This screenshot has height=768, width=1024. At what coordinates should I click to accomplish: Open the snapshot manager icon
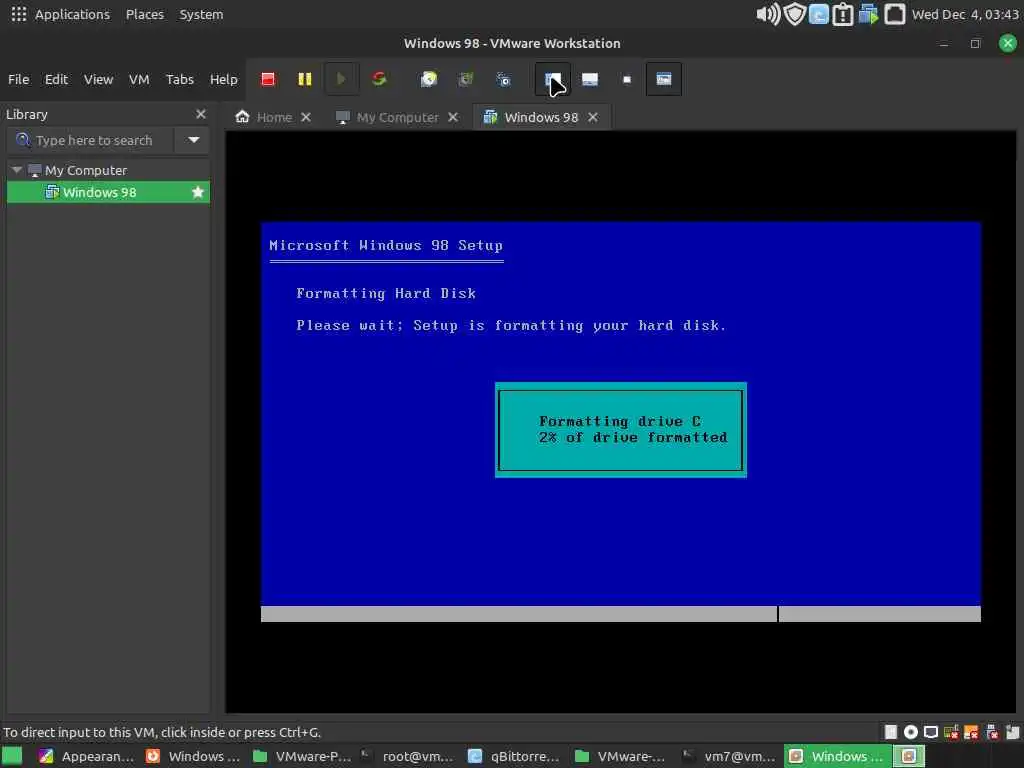pos(503,79)
